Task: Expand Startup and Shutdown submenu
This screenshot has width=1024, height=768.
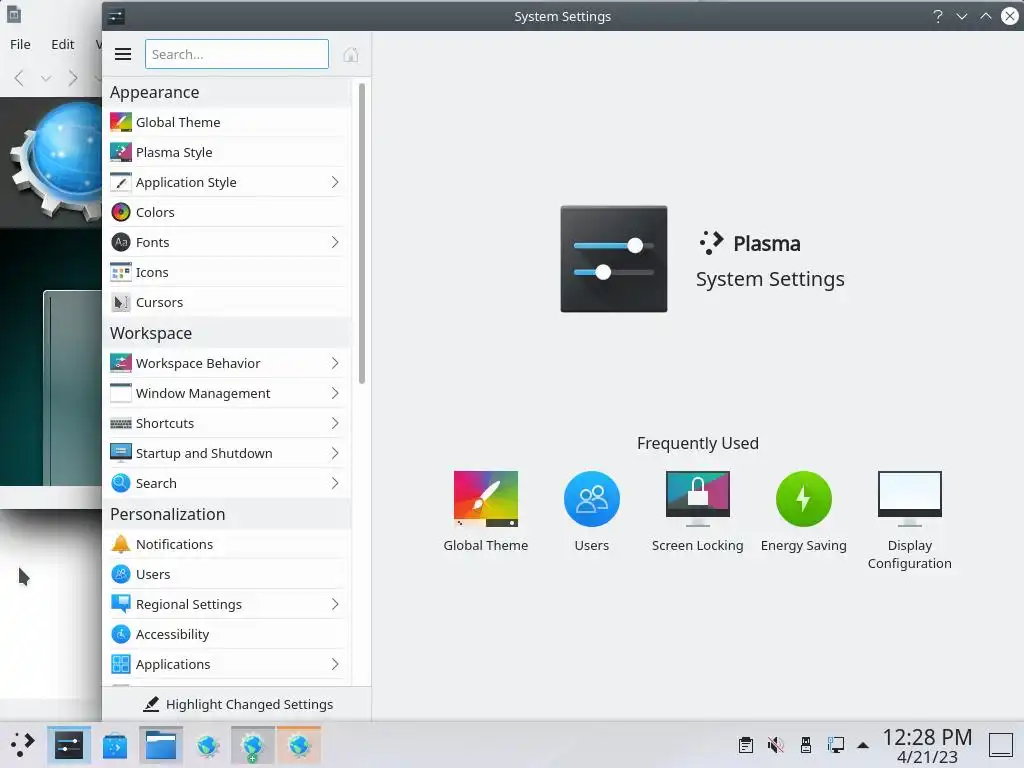Action: click(334, 453)
